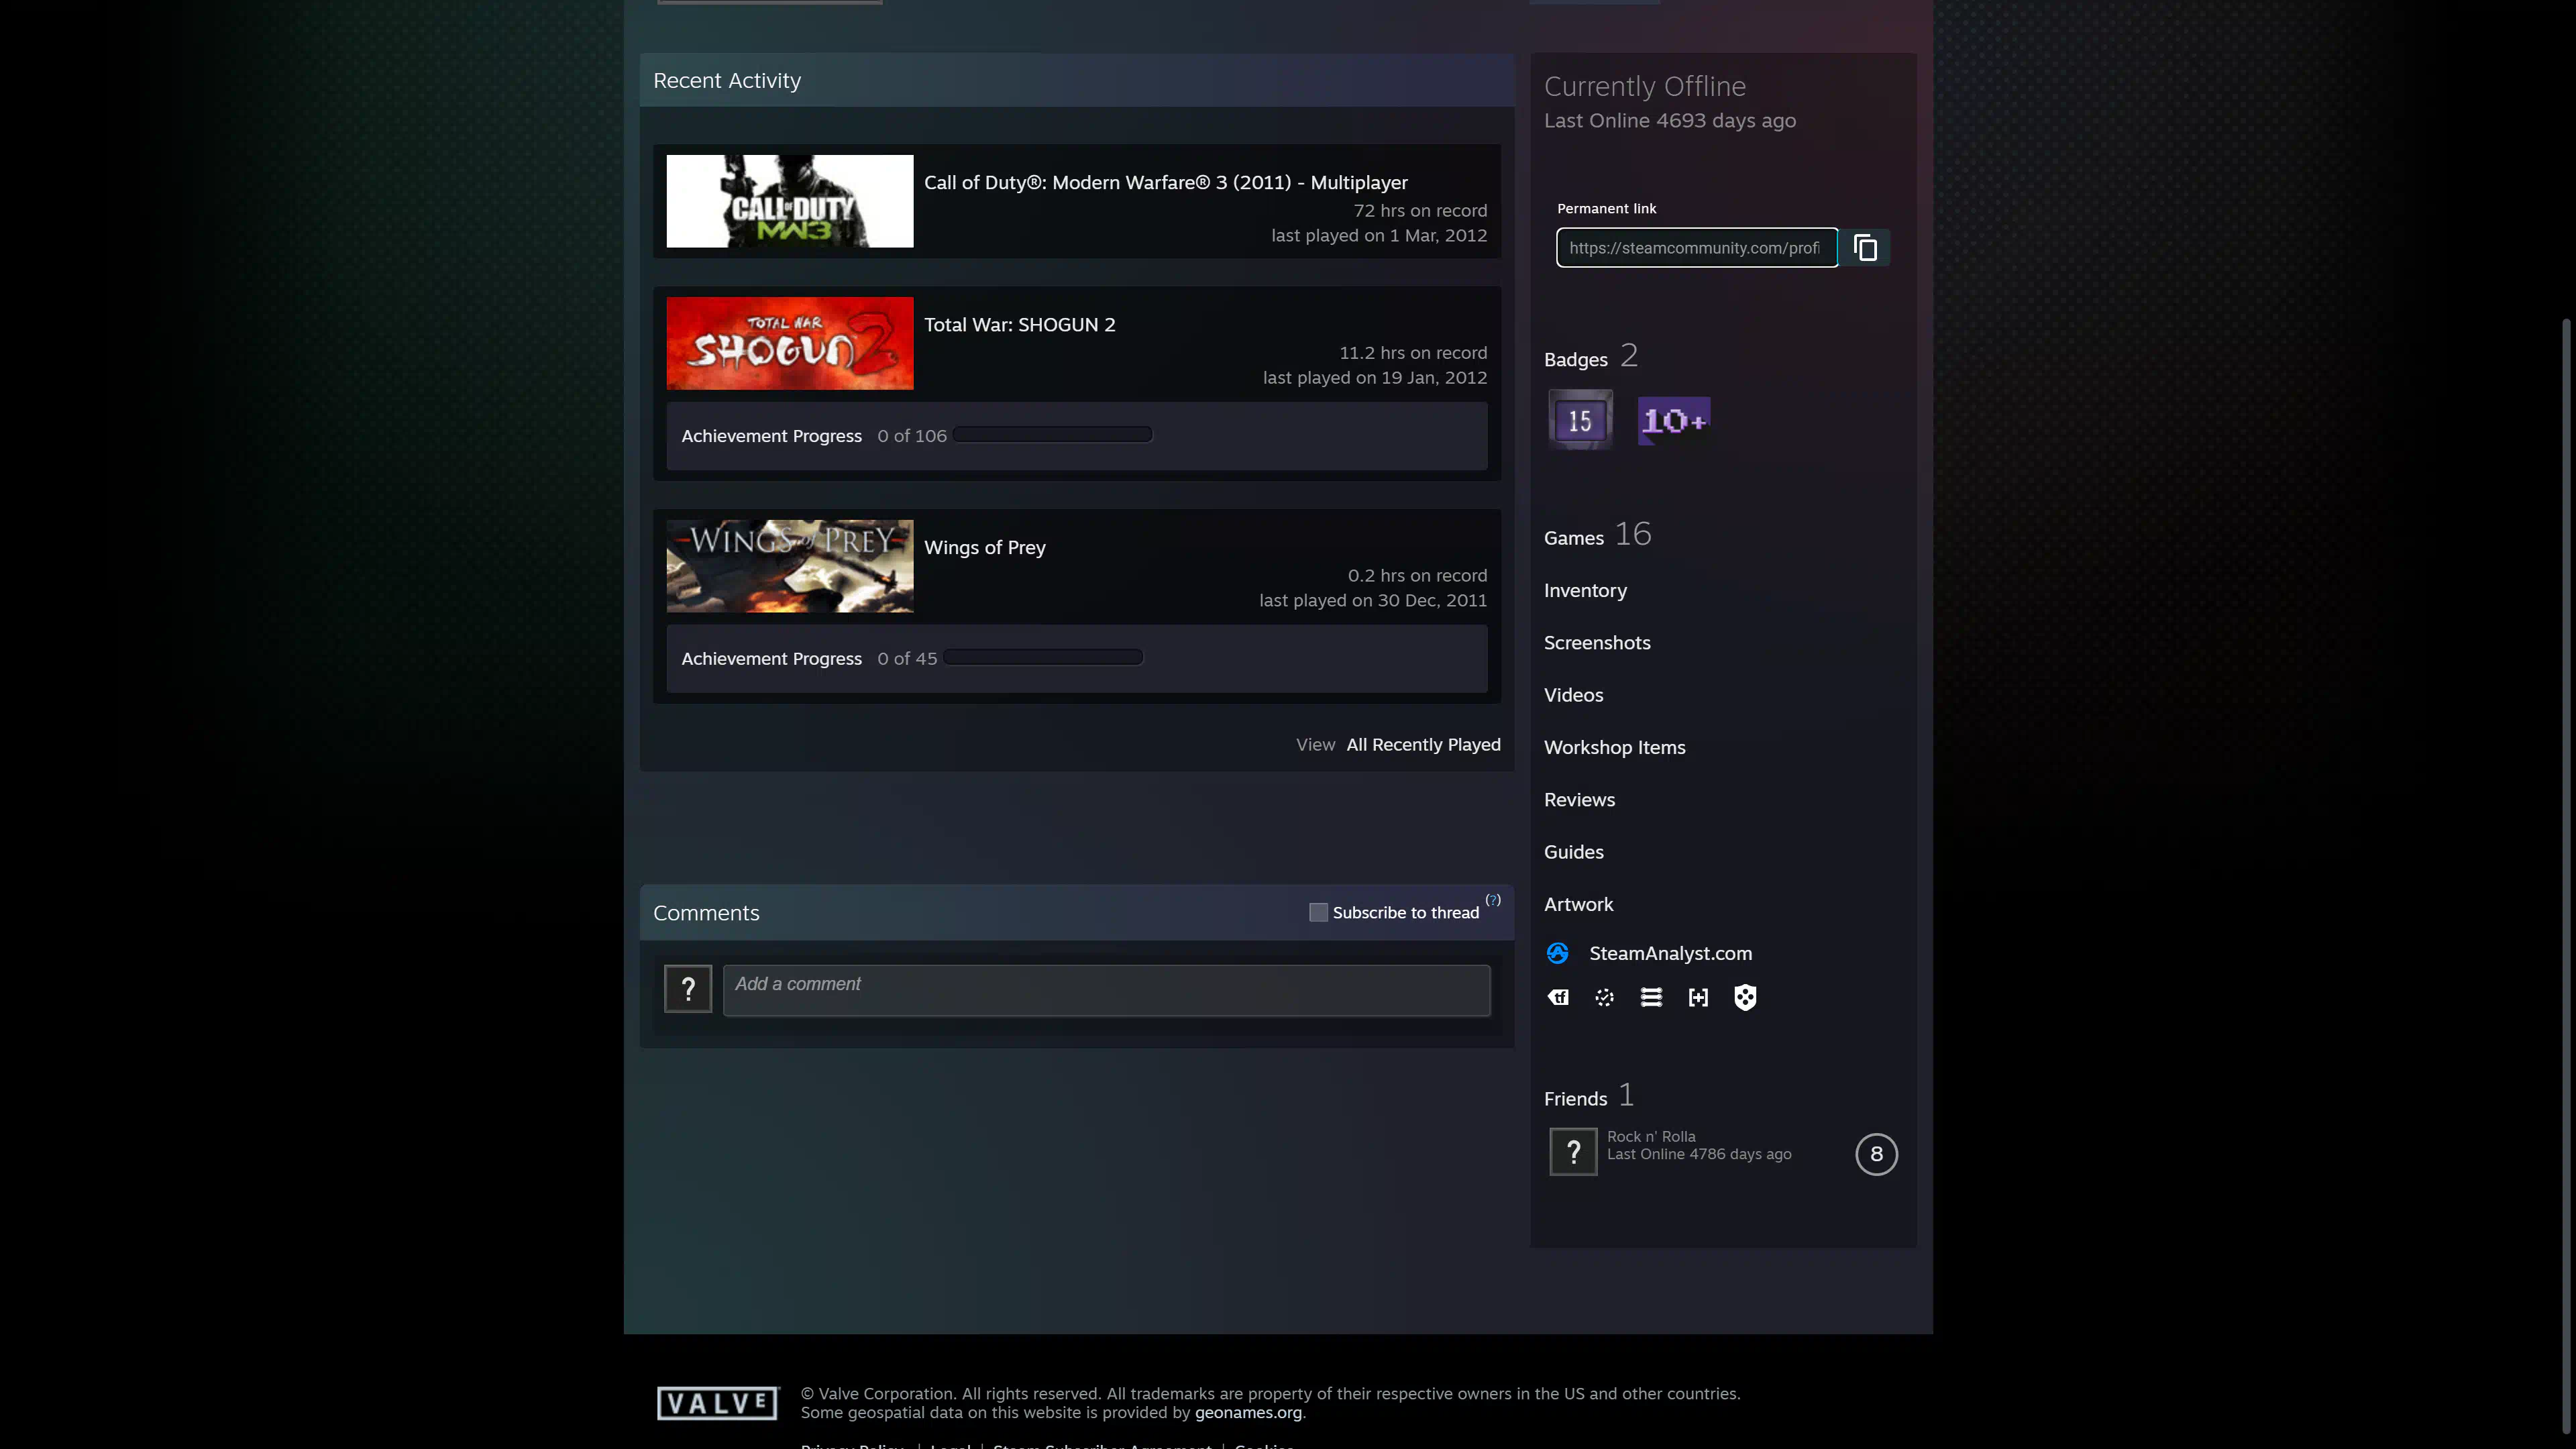Screen dimensions: 2576x1449
Task: Open Total War: SHOGUN 2 title link
Action: click(1020, 324)
